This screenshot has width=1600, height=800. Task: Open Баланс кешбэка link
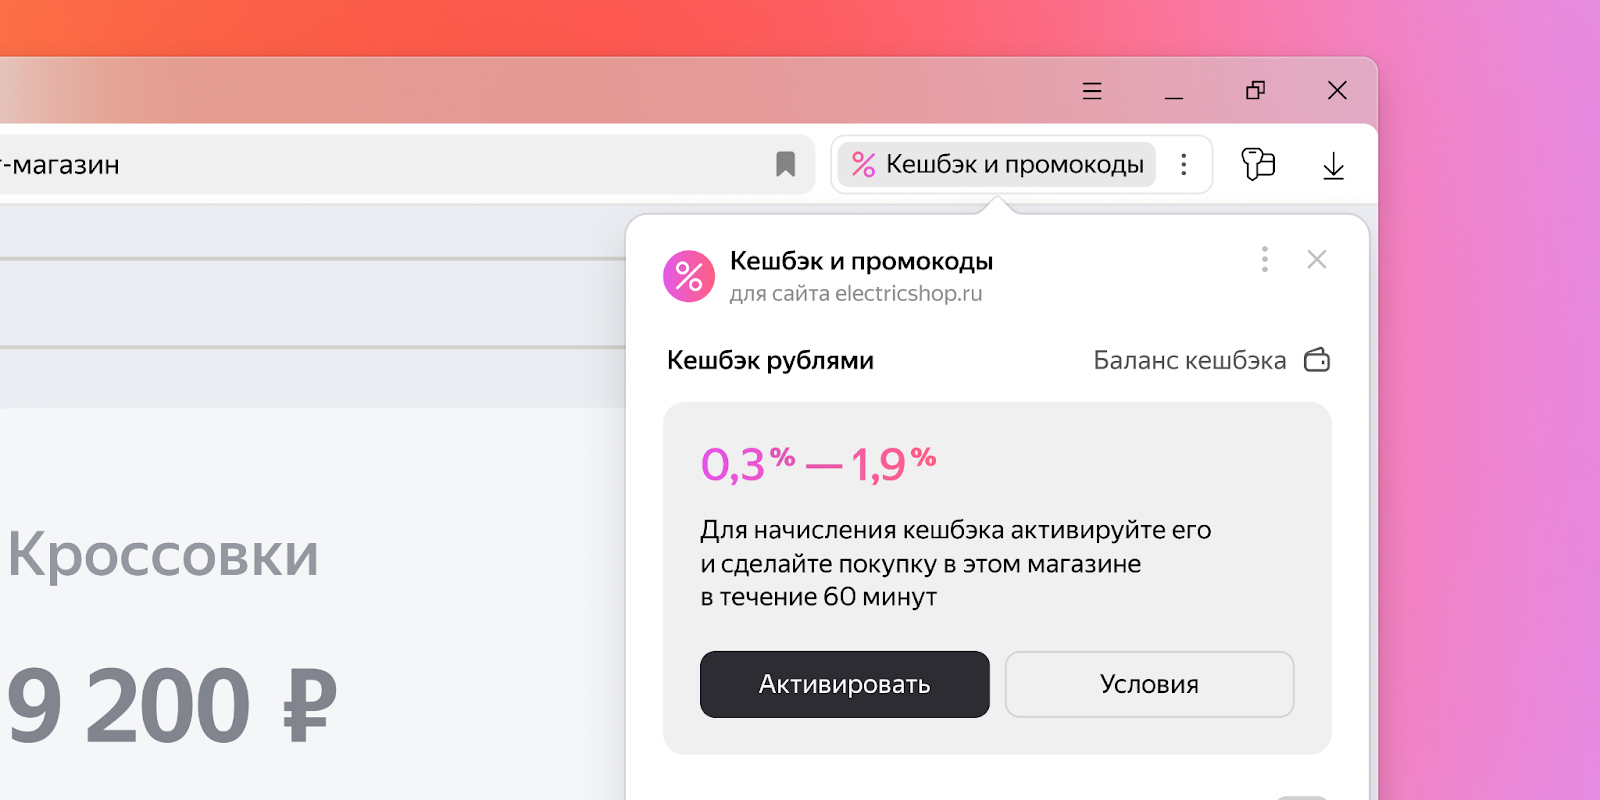[x=1190, y=360]
